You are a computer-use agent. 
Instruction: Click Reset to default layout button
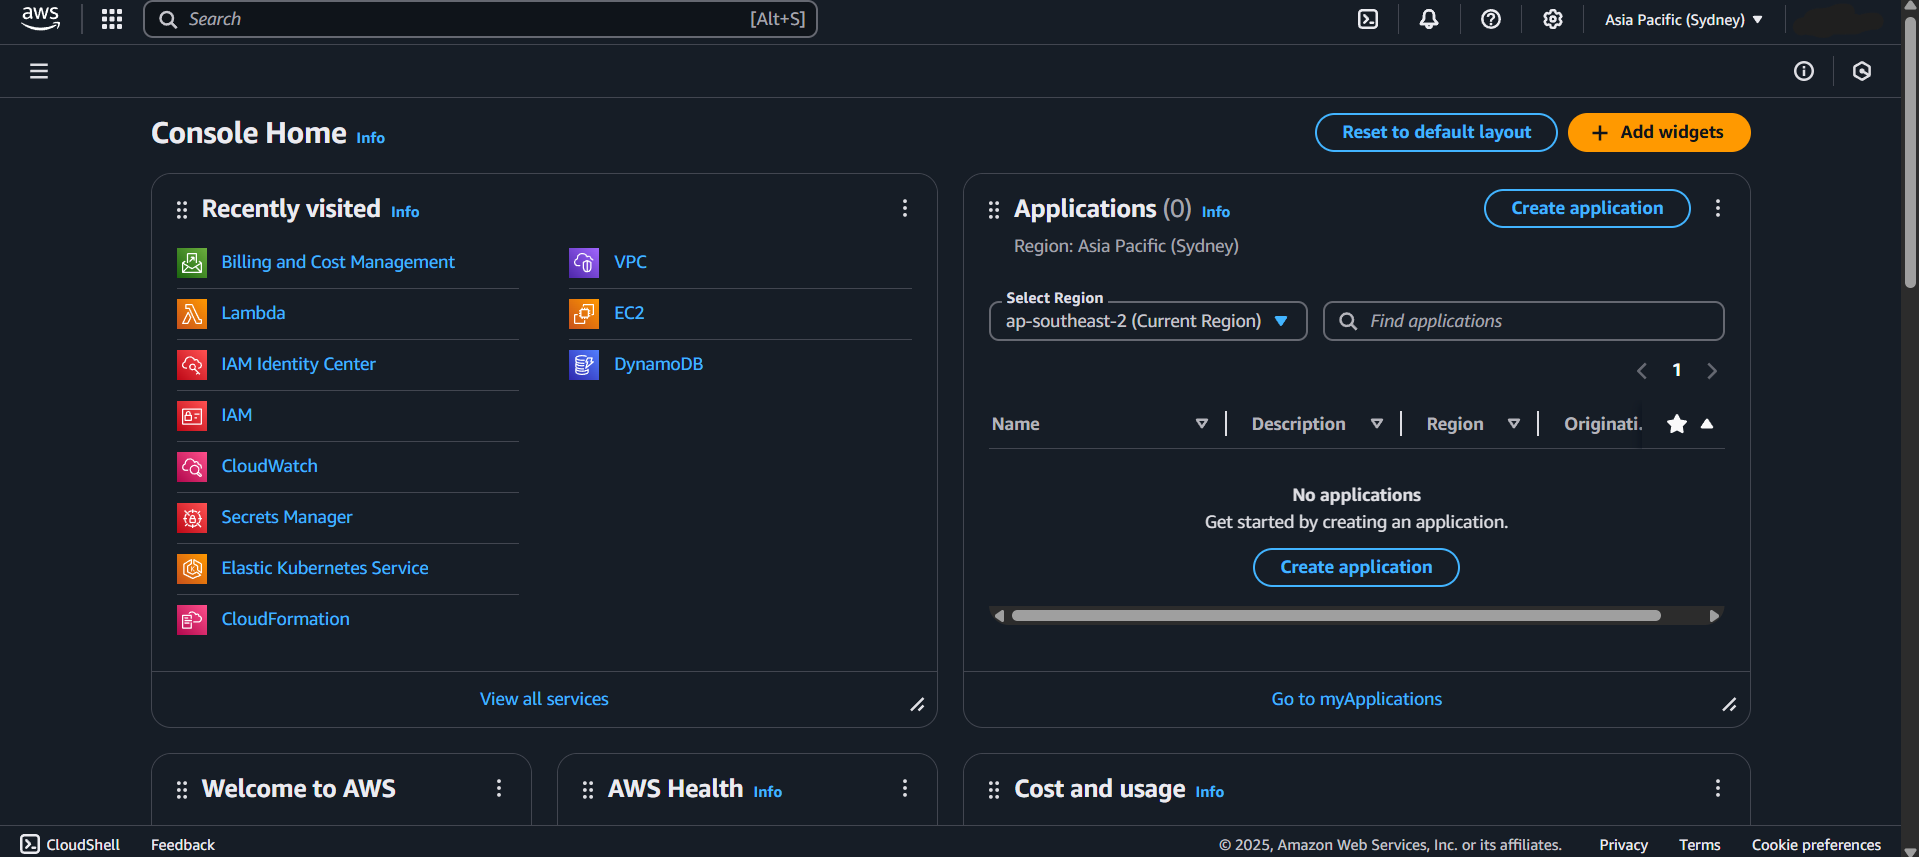(x=1436, y=132)
